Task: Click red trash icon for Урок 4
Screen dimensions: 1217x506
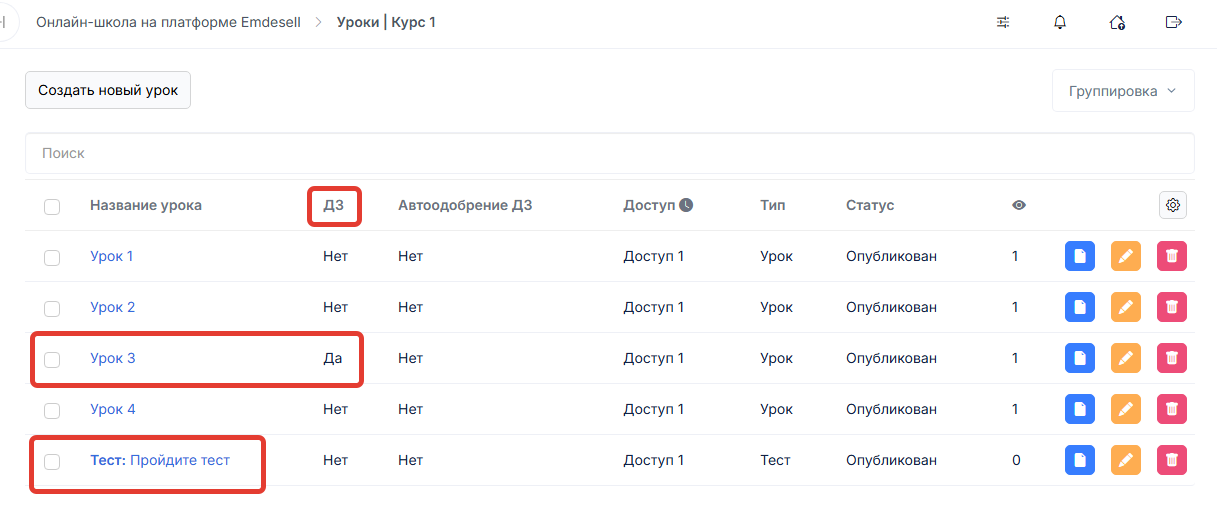Action: click(x=1172, y=409)
